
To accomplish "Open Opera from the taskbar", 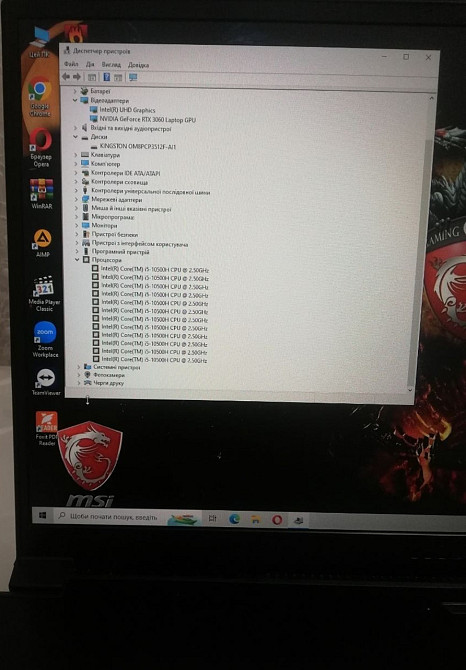I will coord(277,520).
